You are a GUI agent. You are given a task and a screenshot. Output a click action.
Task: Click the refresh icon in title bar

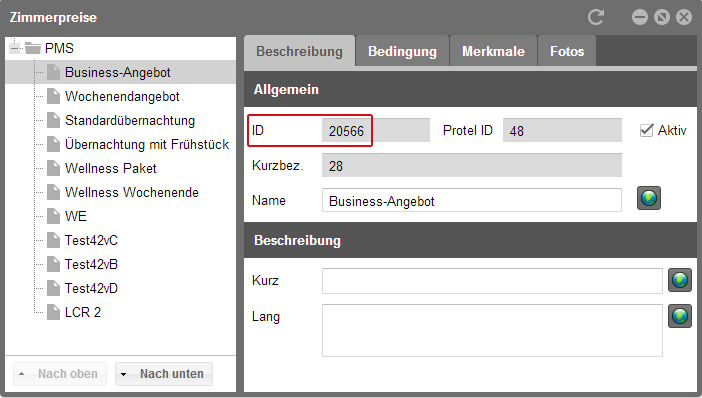(596, 17)
